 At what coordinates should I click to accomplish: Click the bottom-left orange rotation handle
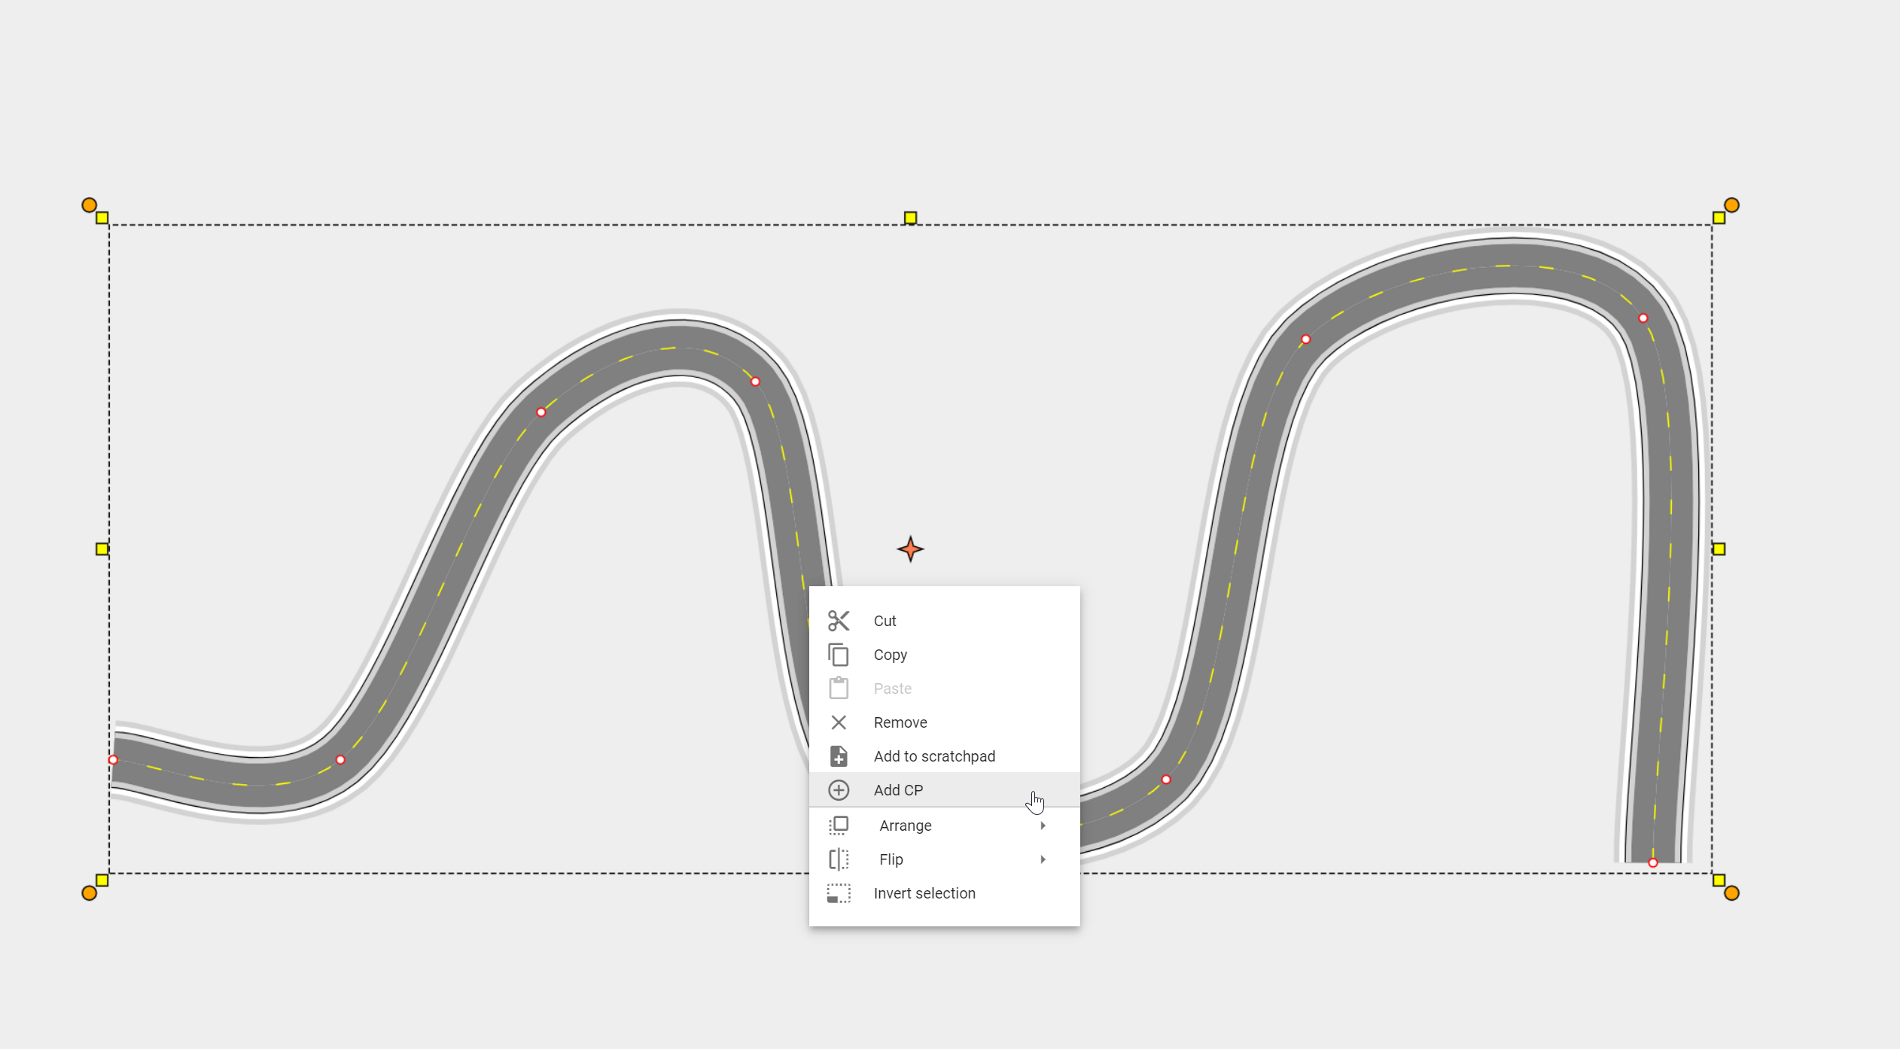coord(89,893)
